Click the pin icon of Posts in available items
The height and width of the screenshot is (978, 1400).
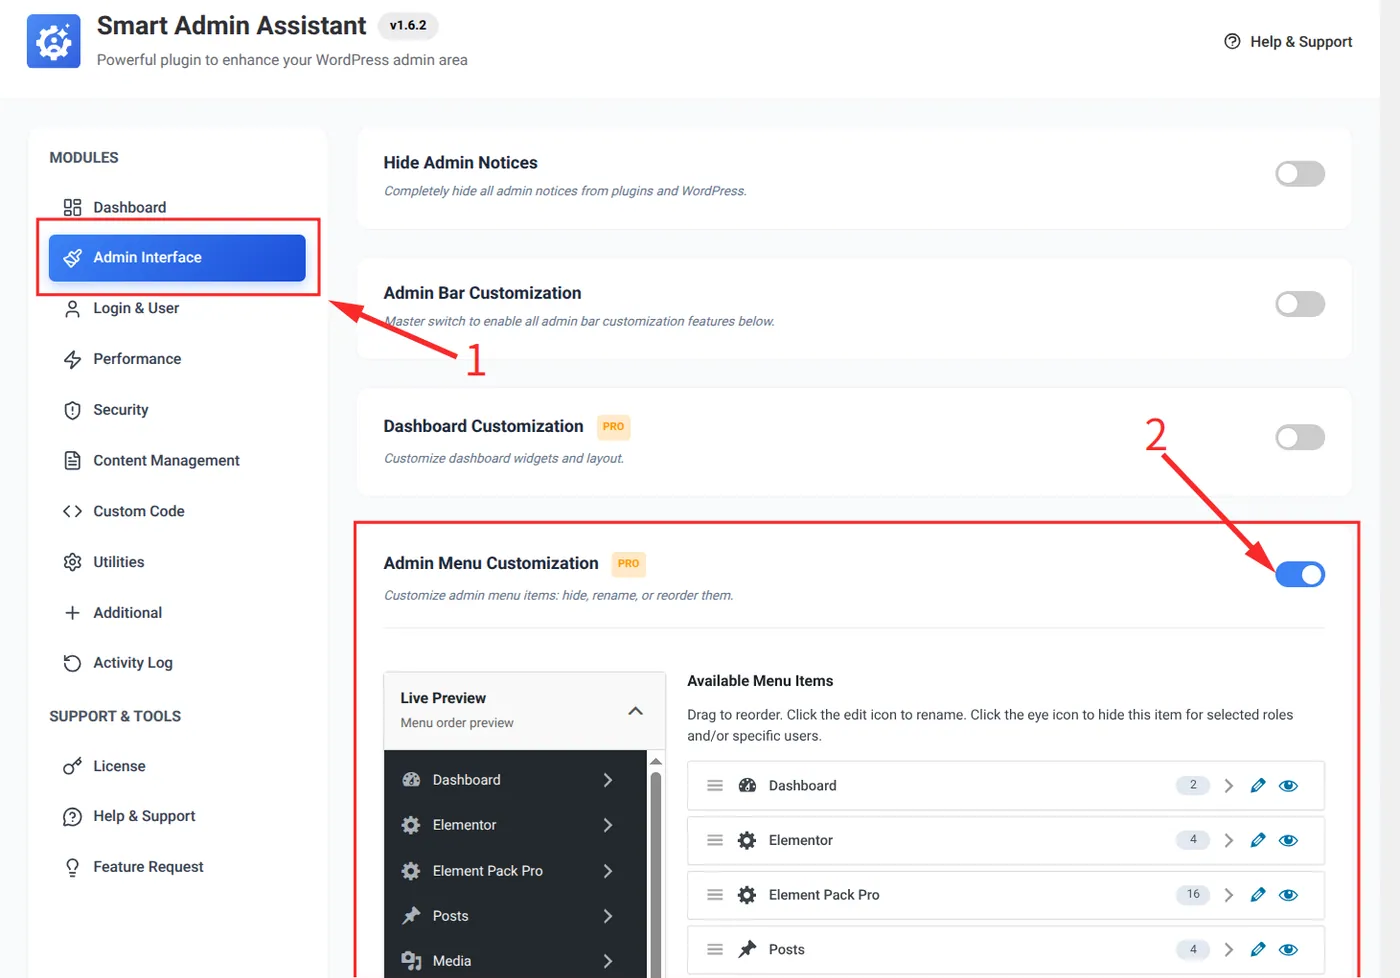[x=747, y=949]
